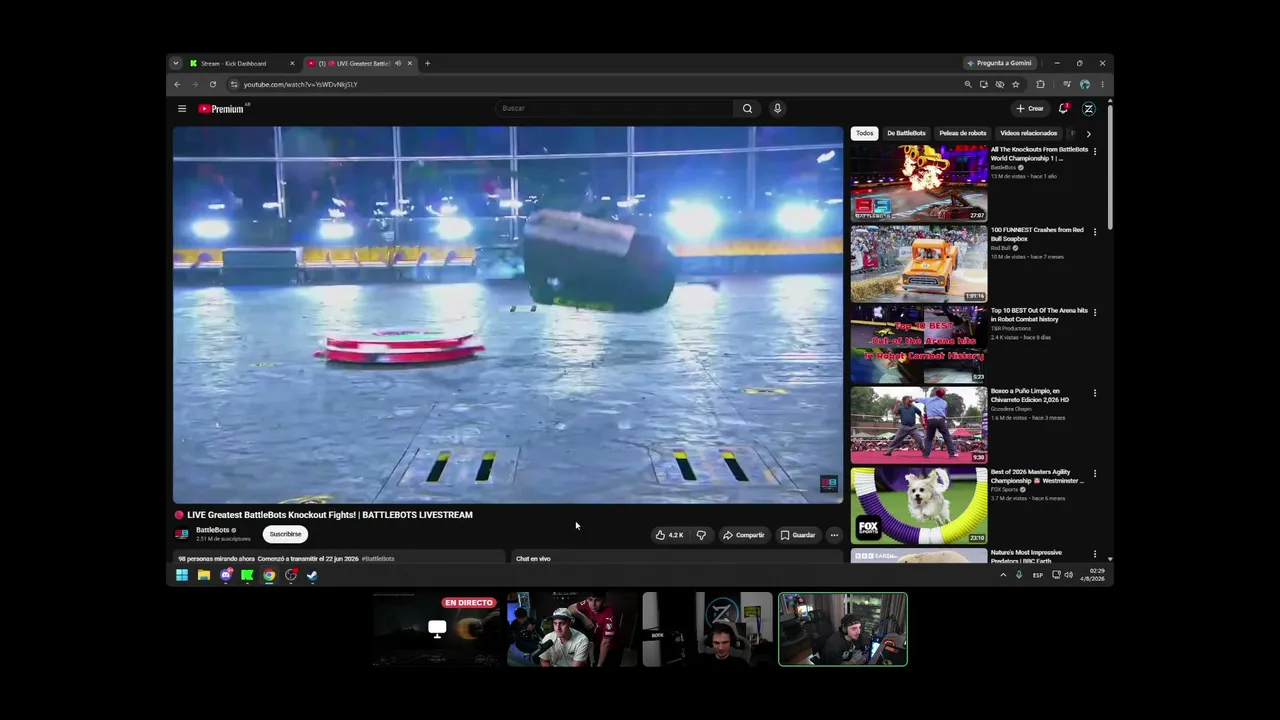This screenshot has width=1280, height=720.
Task: Open BattleBots channel avatar
Action: pyautogui.click(x=182, y=534)
